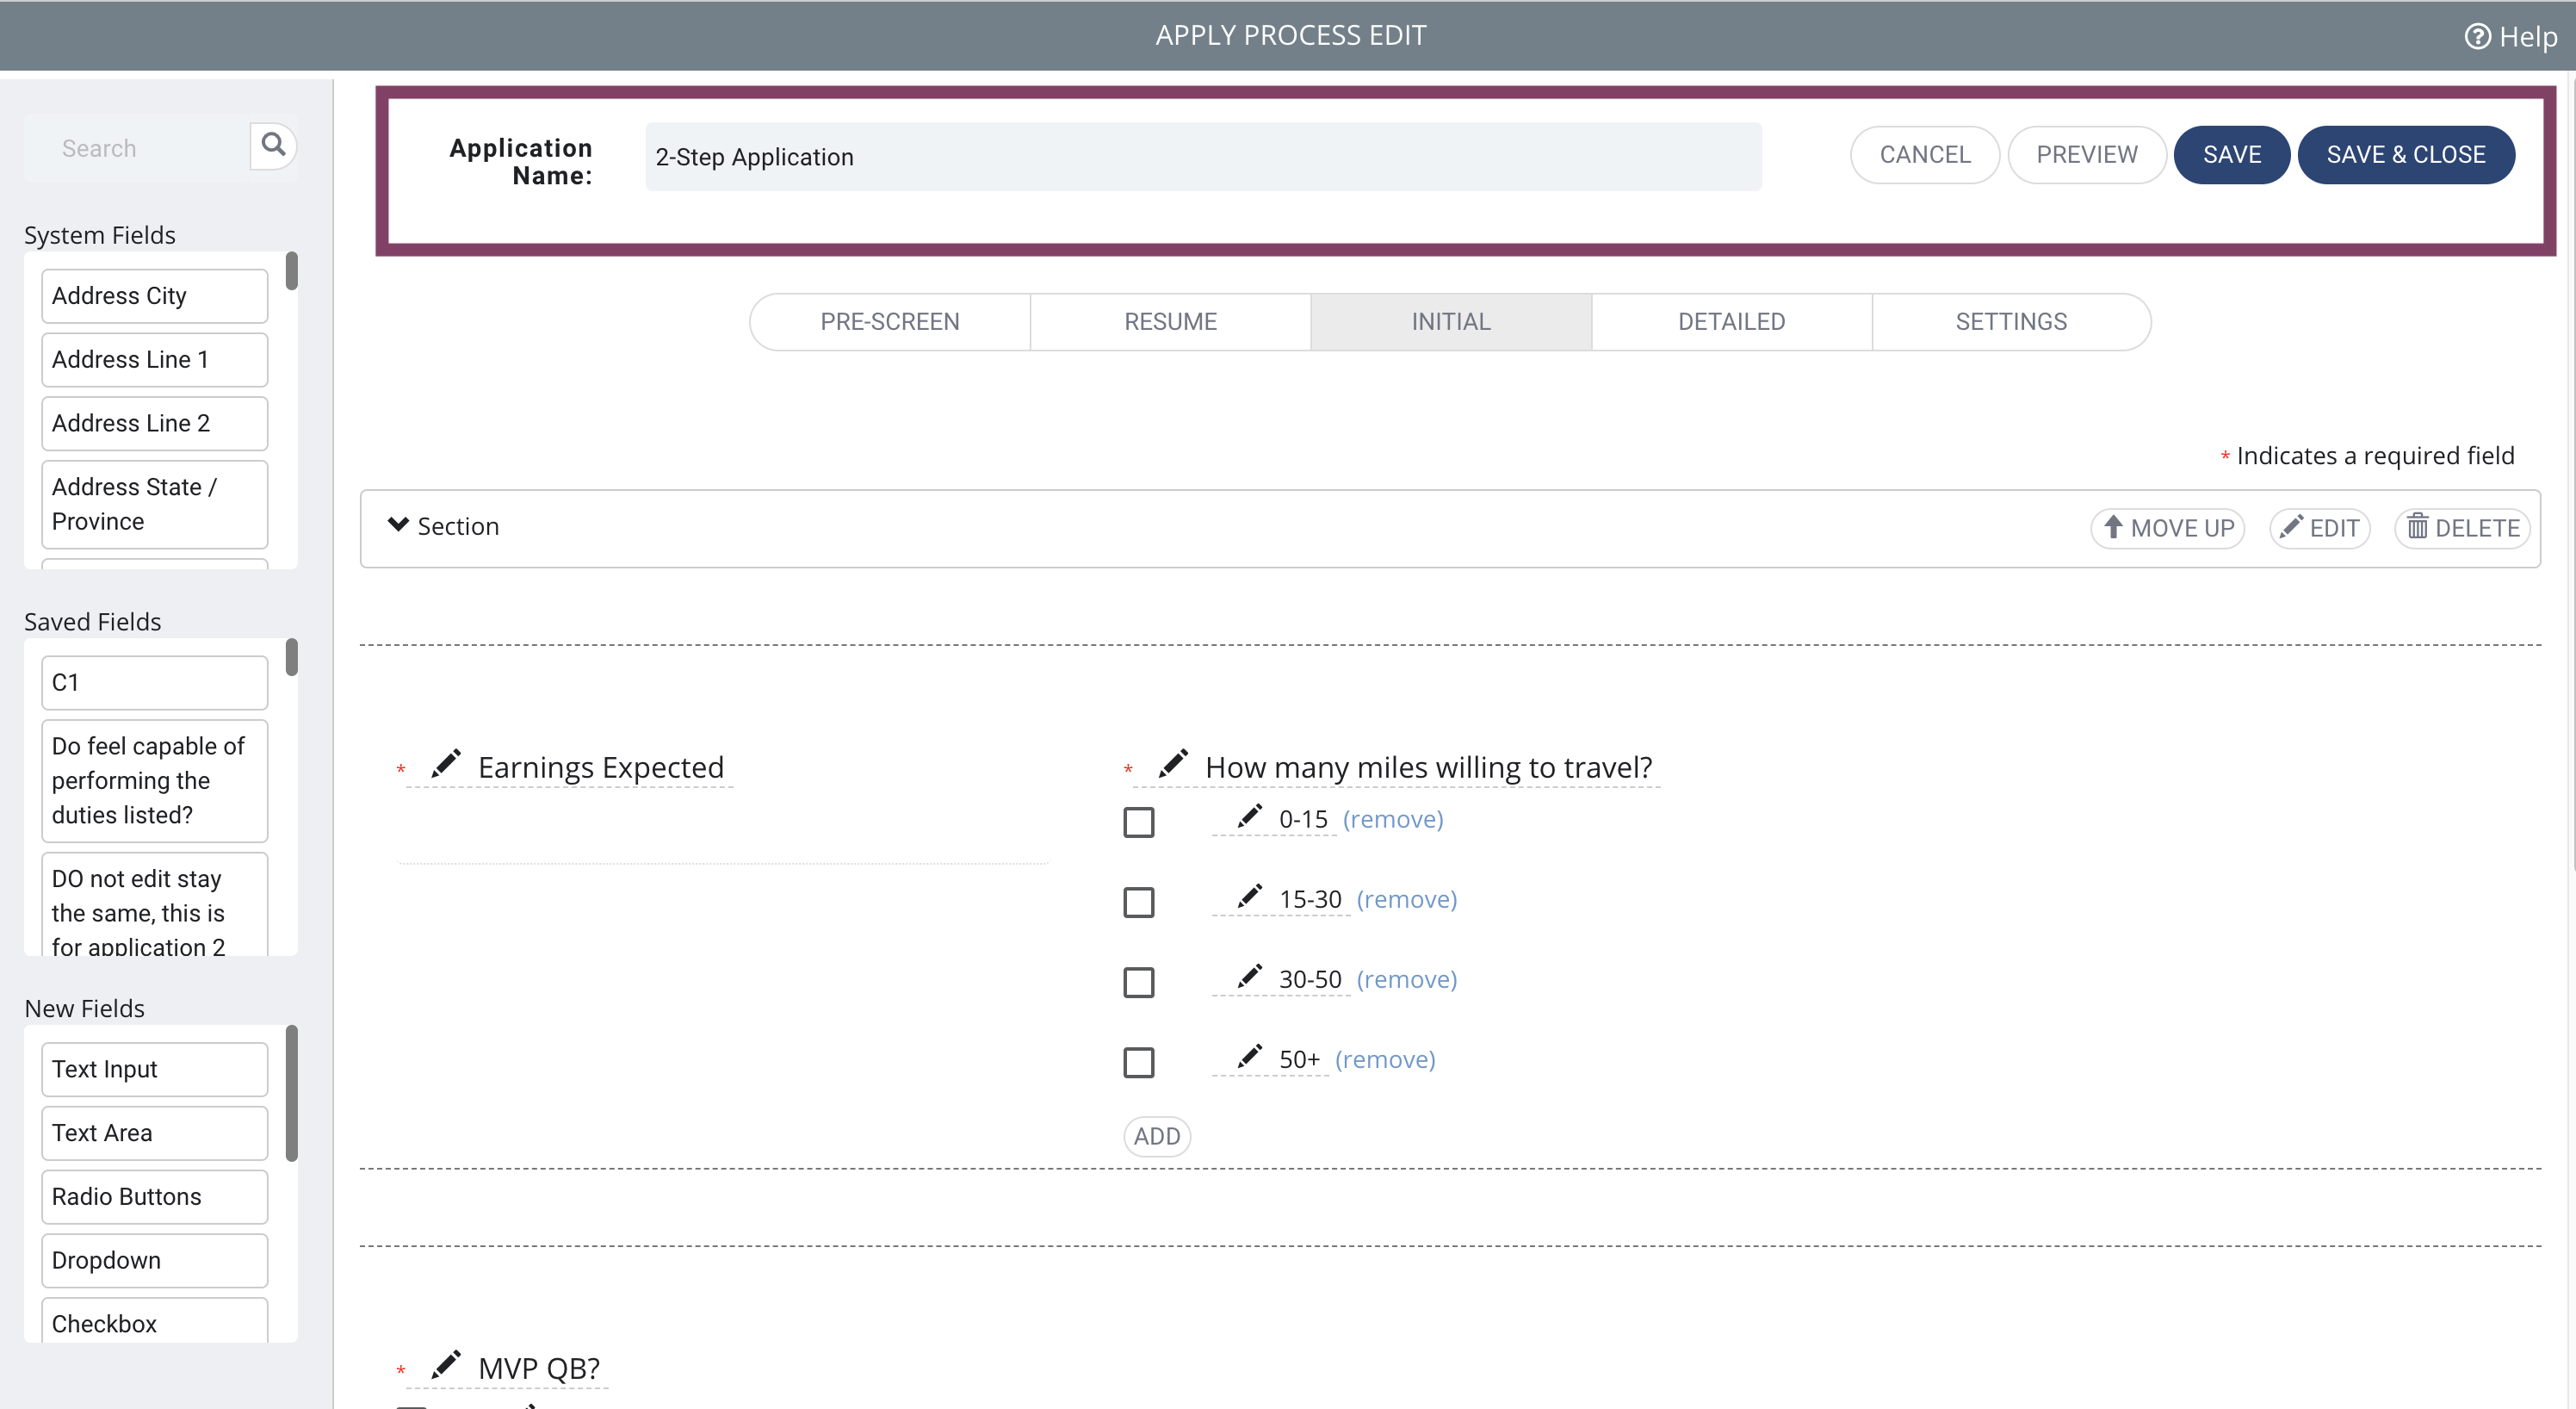
Task: Remove the 0-15 option
Action: tap(1392, 819)
